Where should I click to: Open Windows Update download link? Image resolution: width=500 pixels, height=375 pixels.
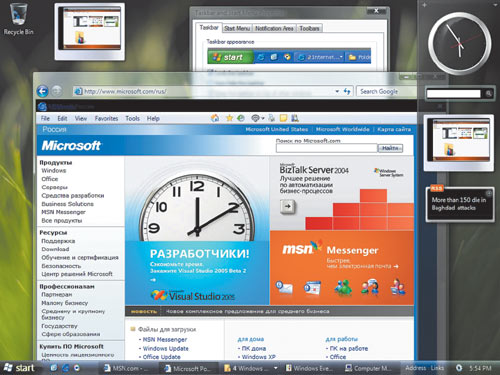[166, 348]
